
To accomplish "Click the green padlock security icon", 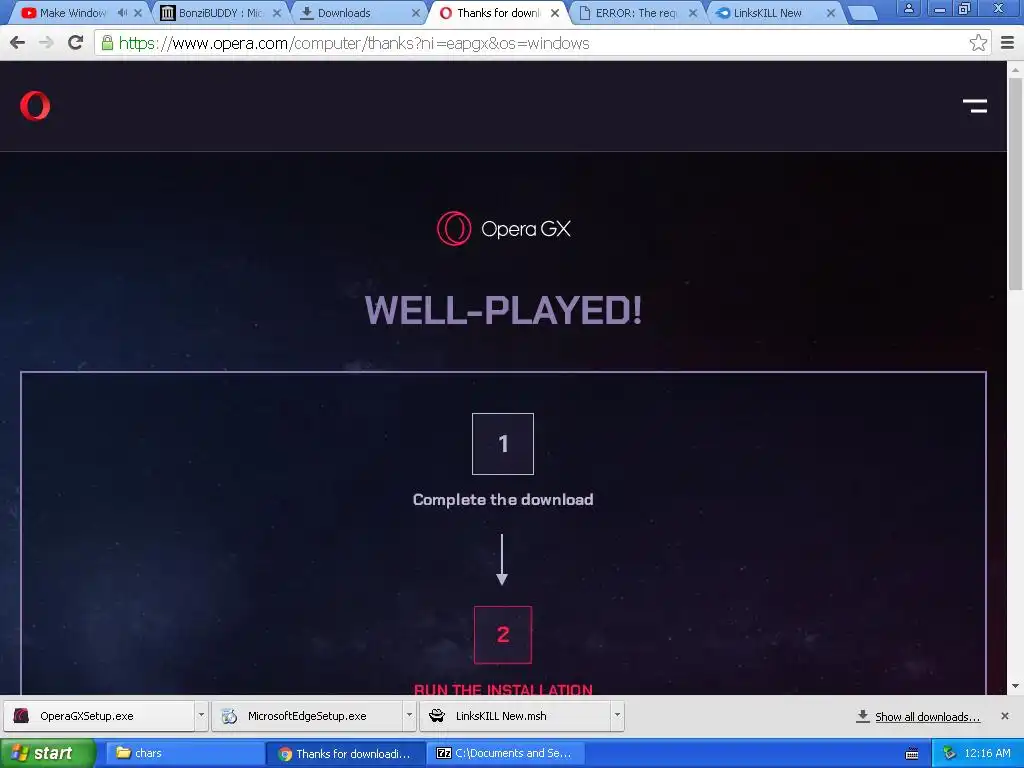I will coord(107,43).
